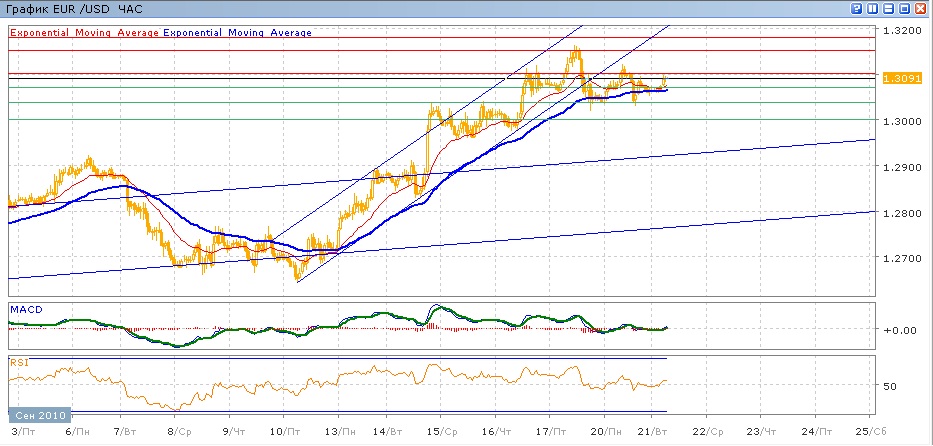
Task: Click the blue Exponential Moving Average label
Action: pos(237,32)
